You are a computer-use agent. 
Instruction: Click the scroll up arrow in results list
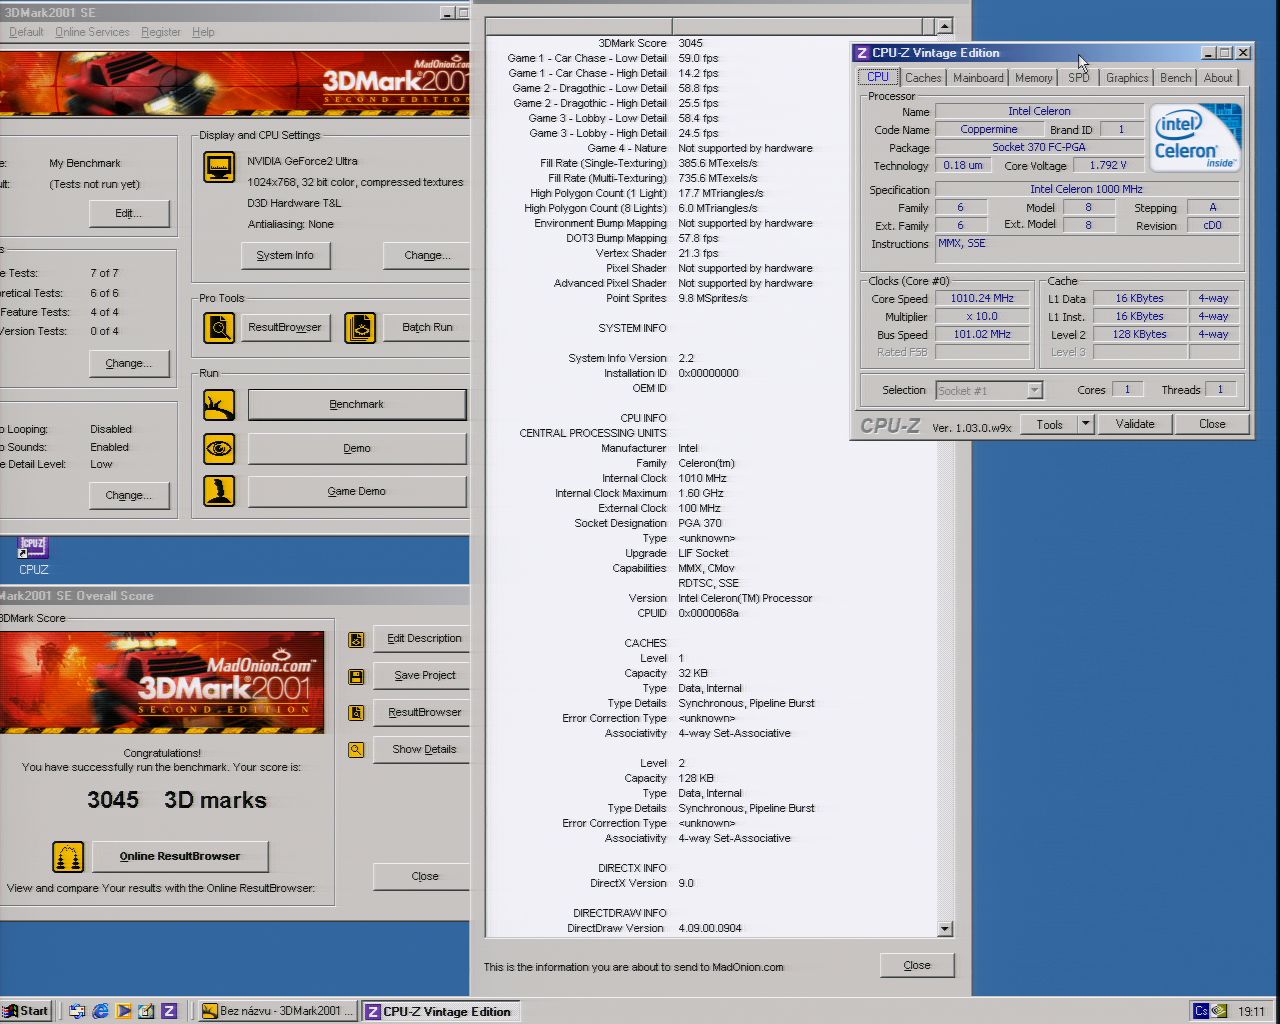pyautogui.click(x=945, y=26)
